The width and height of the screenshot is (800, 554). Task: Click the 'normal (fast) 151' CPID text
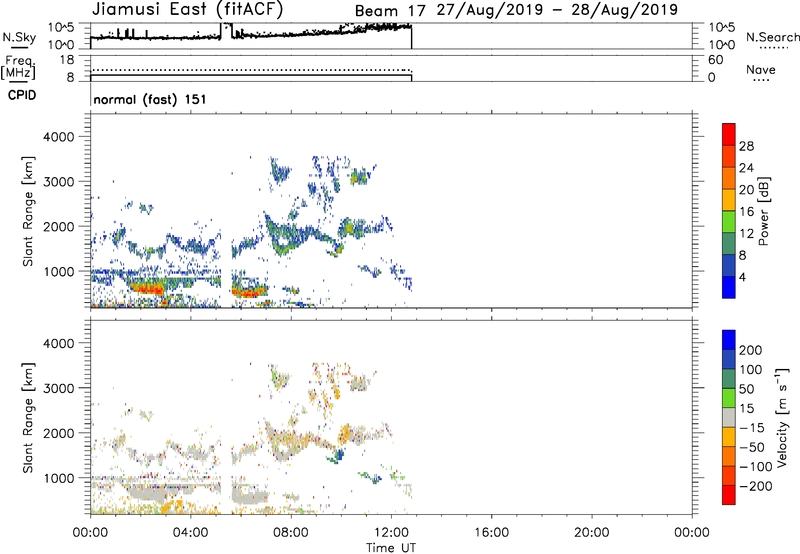click(150, 99)
